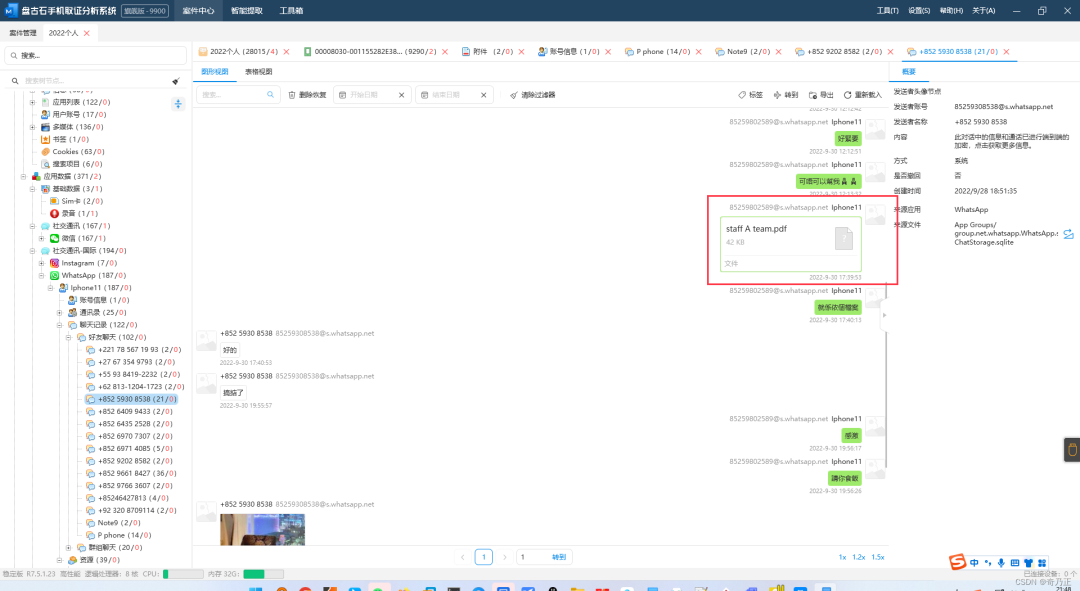Click the 导出 export icon in toolbar
The height and width of the screenshot is (591, 1080).
[813, 95]
